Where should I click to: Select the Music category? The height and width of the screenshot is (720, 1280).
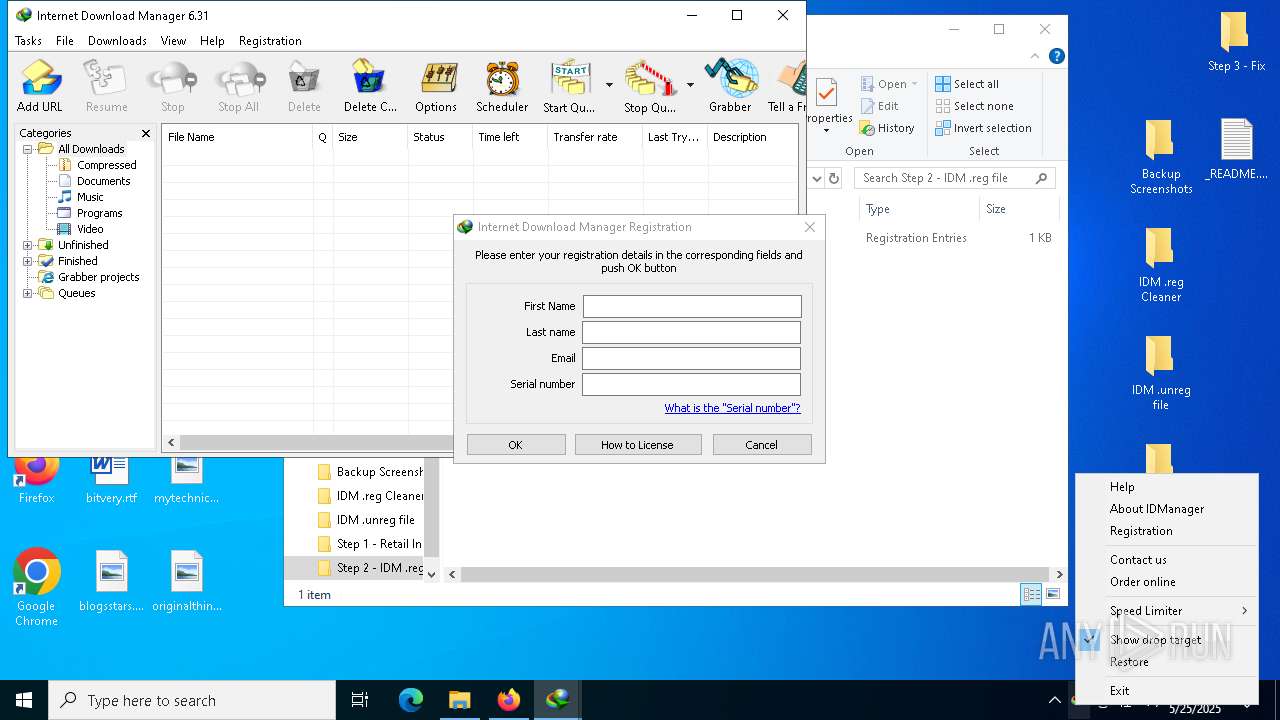[x=90, y=197]
